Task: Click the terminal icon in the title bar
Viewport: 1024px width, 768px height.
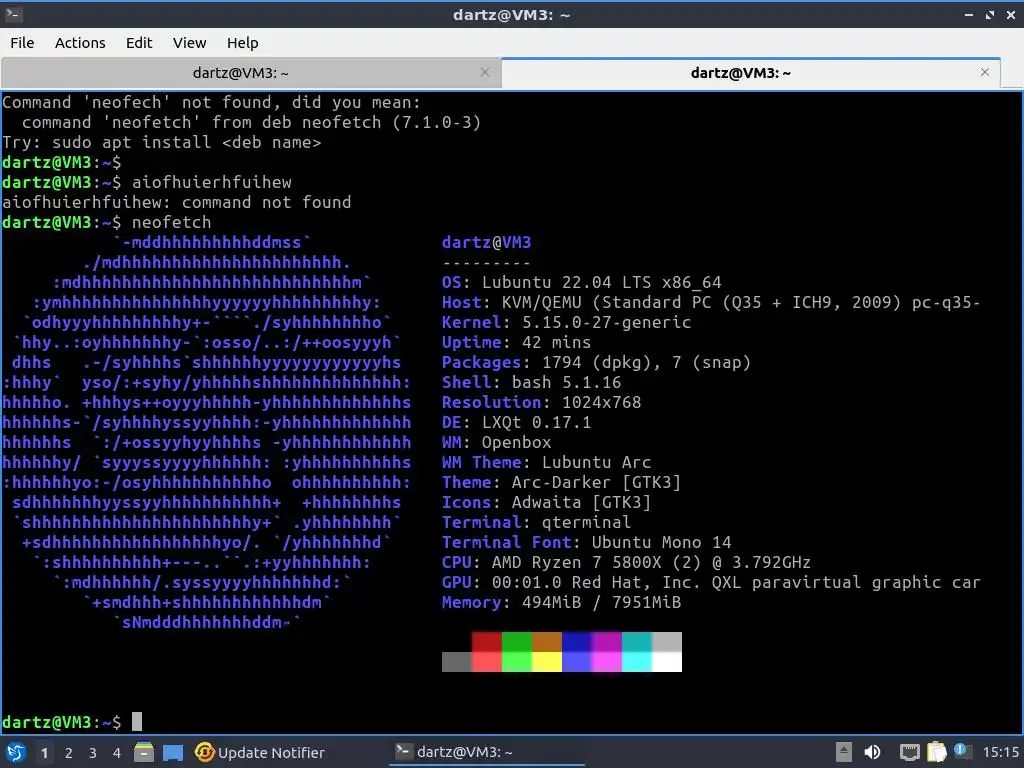Action: click(14, 14)
